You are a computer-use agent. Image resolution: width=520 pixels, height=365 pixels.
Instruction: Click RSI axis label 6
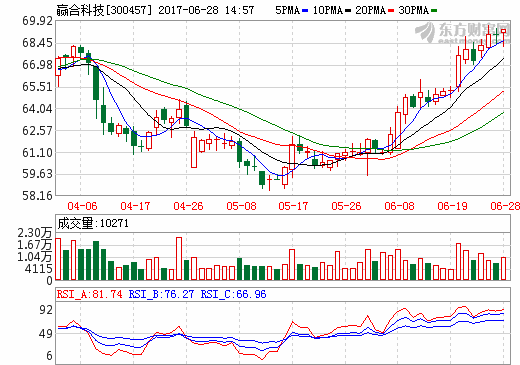tap(49, 356)
